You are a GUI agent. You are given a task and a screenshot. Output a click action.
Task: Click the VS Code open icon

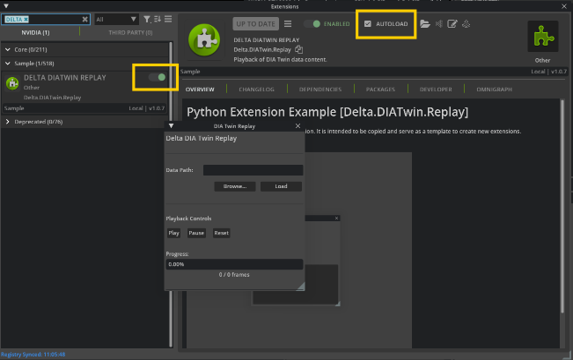[x=439, y=24]
